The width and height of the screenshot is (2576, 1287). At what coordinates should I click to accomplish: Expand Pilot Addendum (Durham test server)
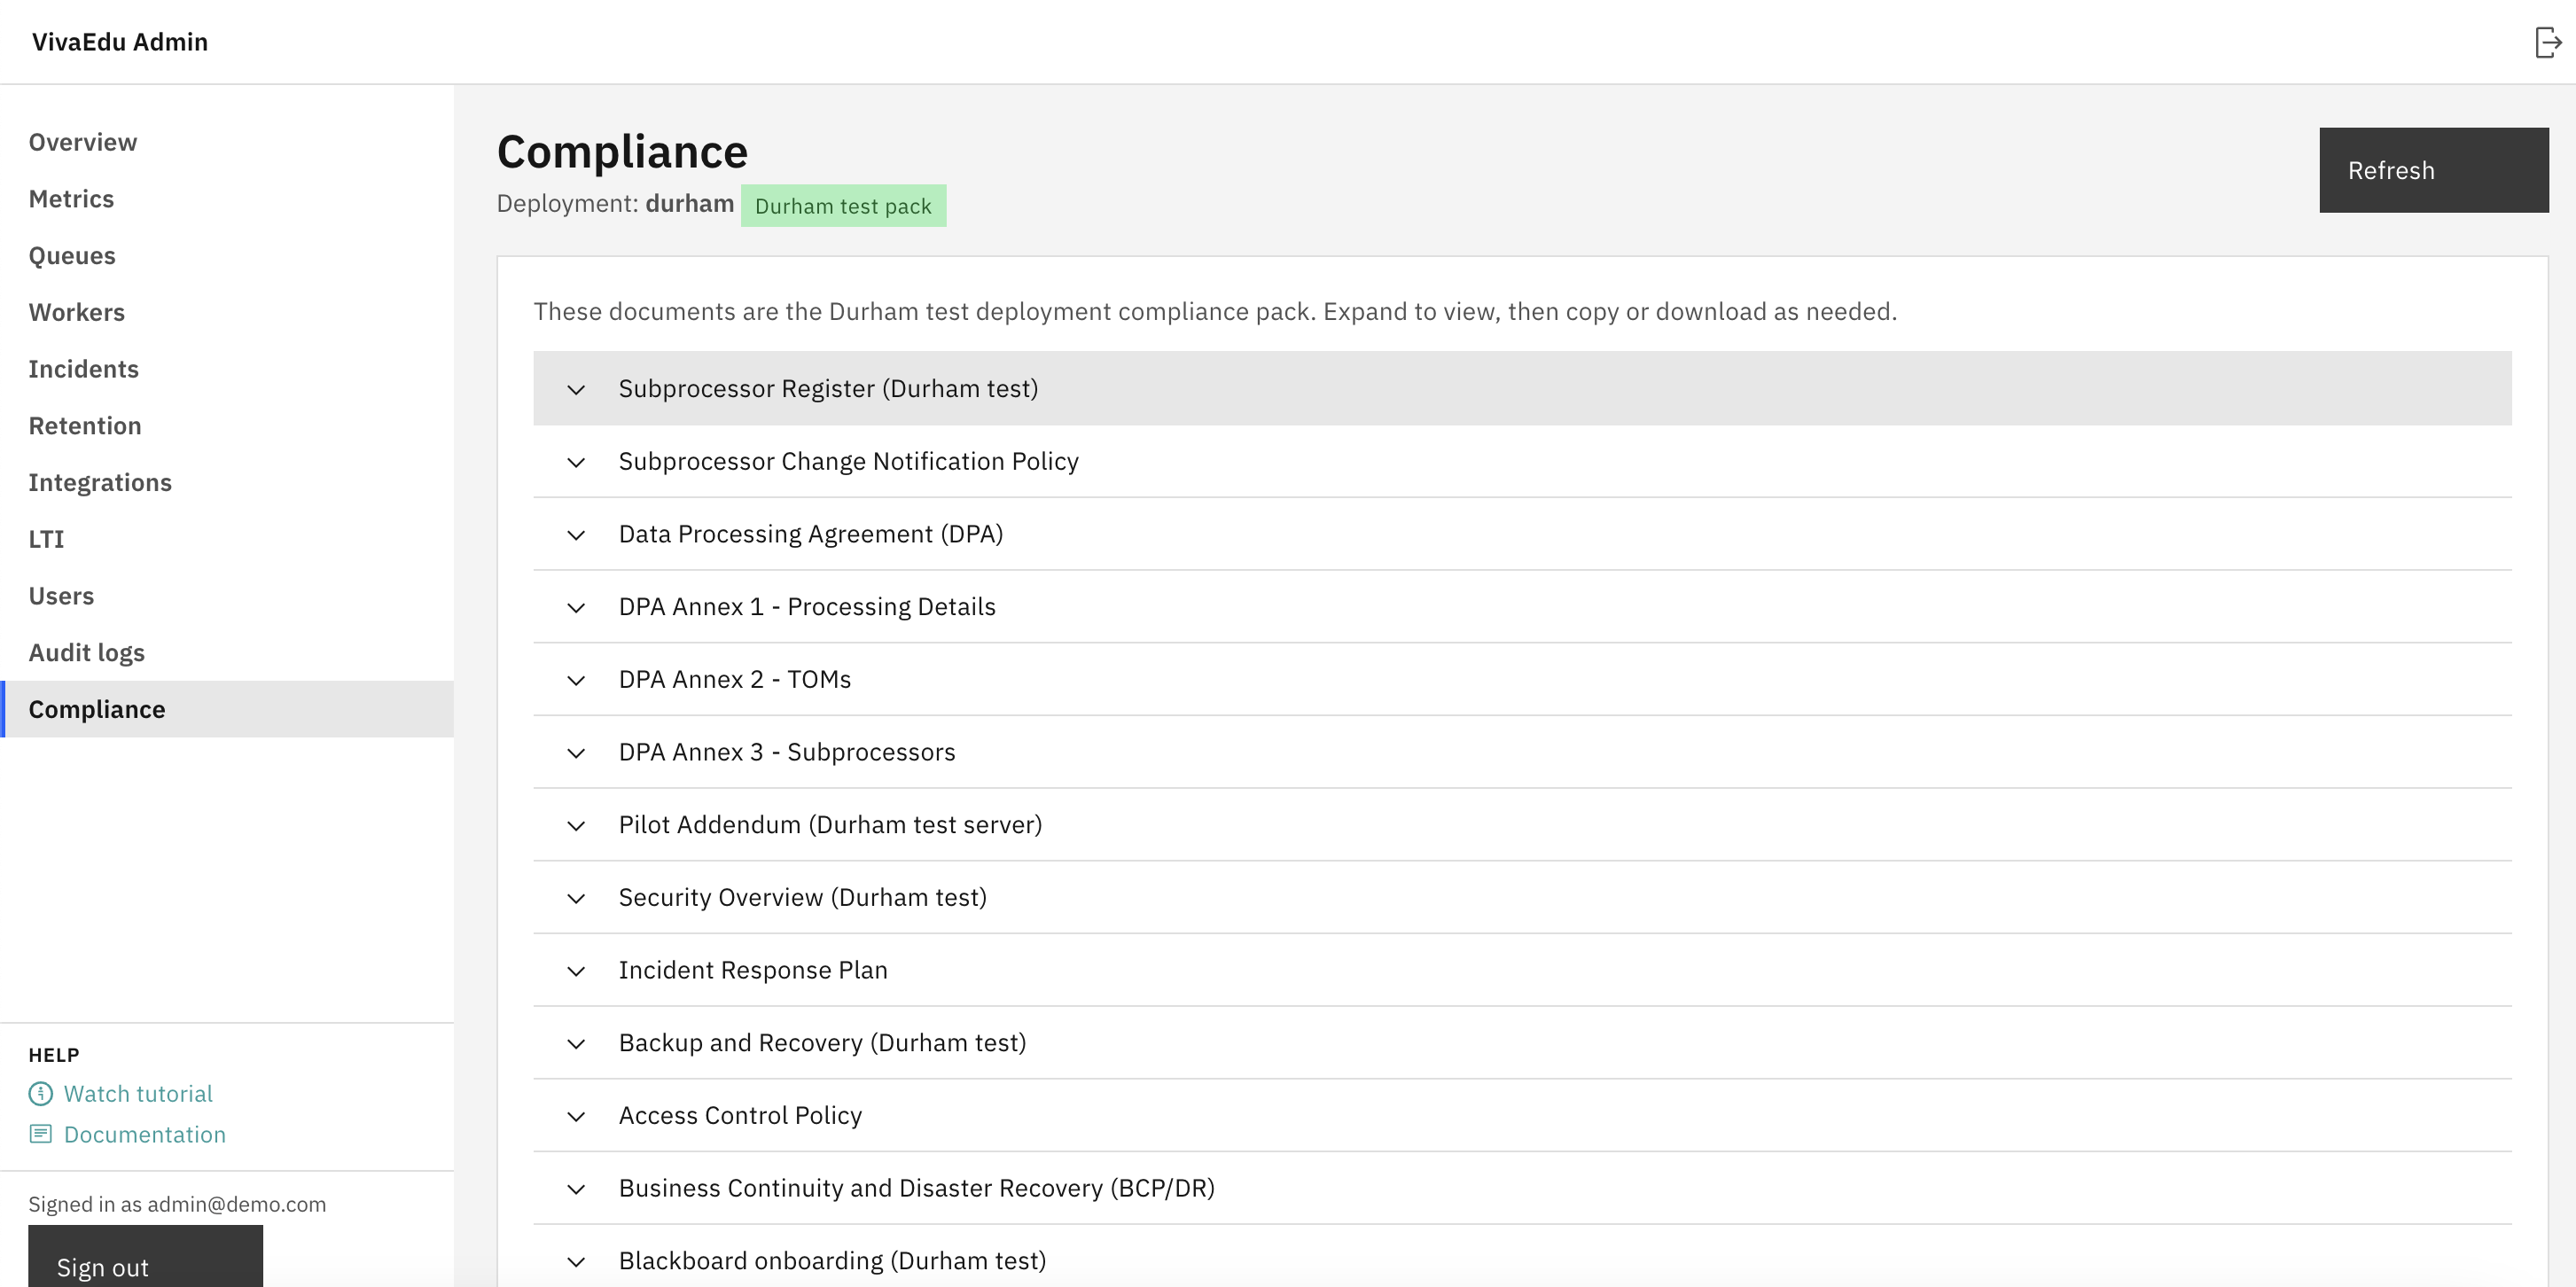830,824
